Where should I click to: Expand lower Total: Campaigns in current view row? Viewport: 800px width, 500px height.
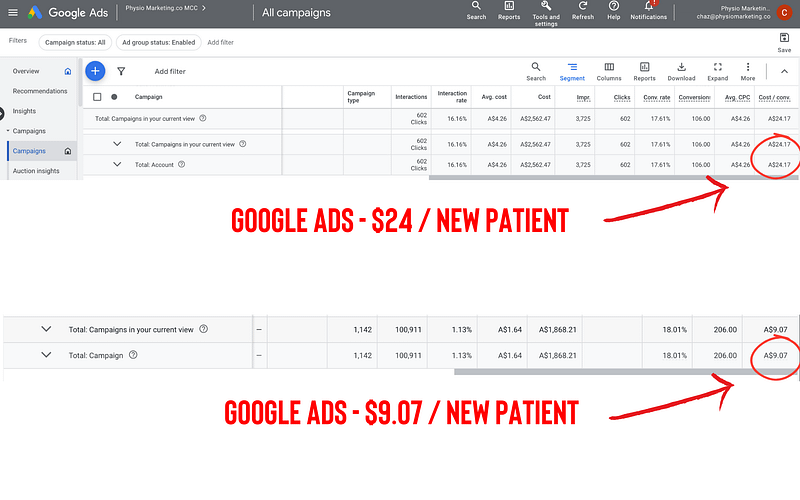tap(46, 329)
